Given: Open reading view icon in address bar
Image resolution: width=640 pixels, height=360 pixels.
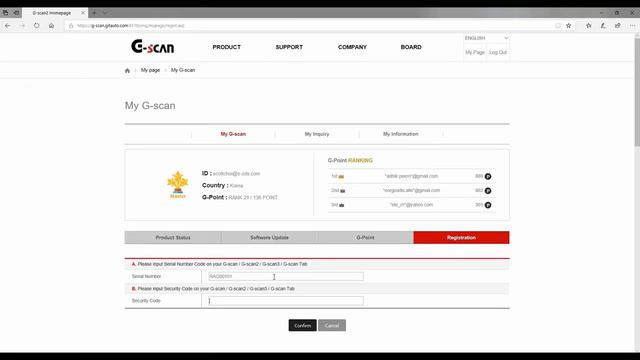Looking at the screenshot, I should [558, 26].
